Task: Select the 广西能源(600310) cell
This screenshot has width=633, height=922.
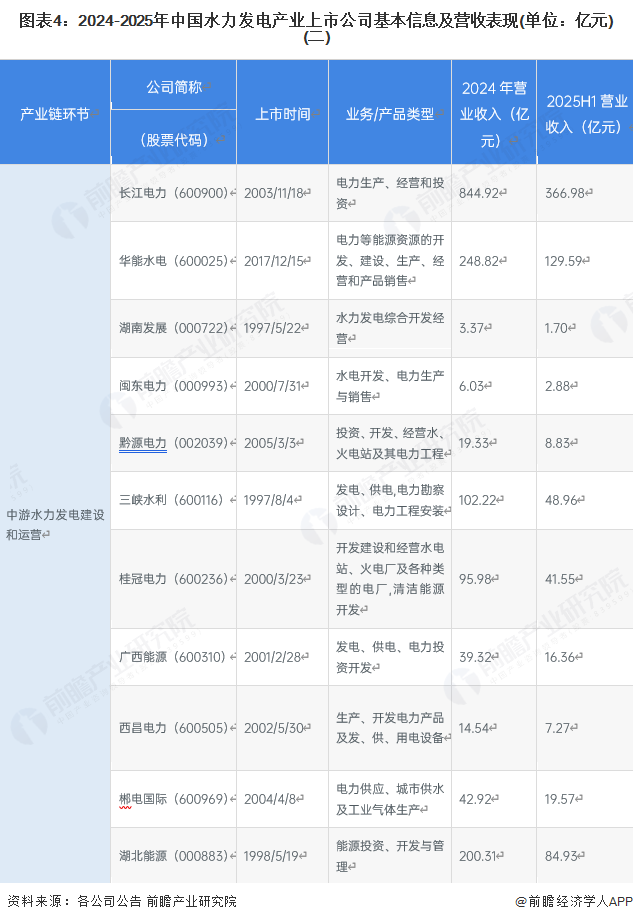Action: [x=172, y=657]
